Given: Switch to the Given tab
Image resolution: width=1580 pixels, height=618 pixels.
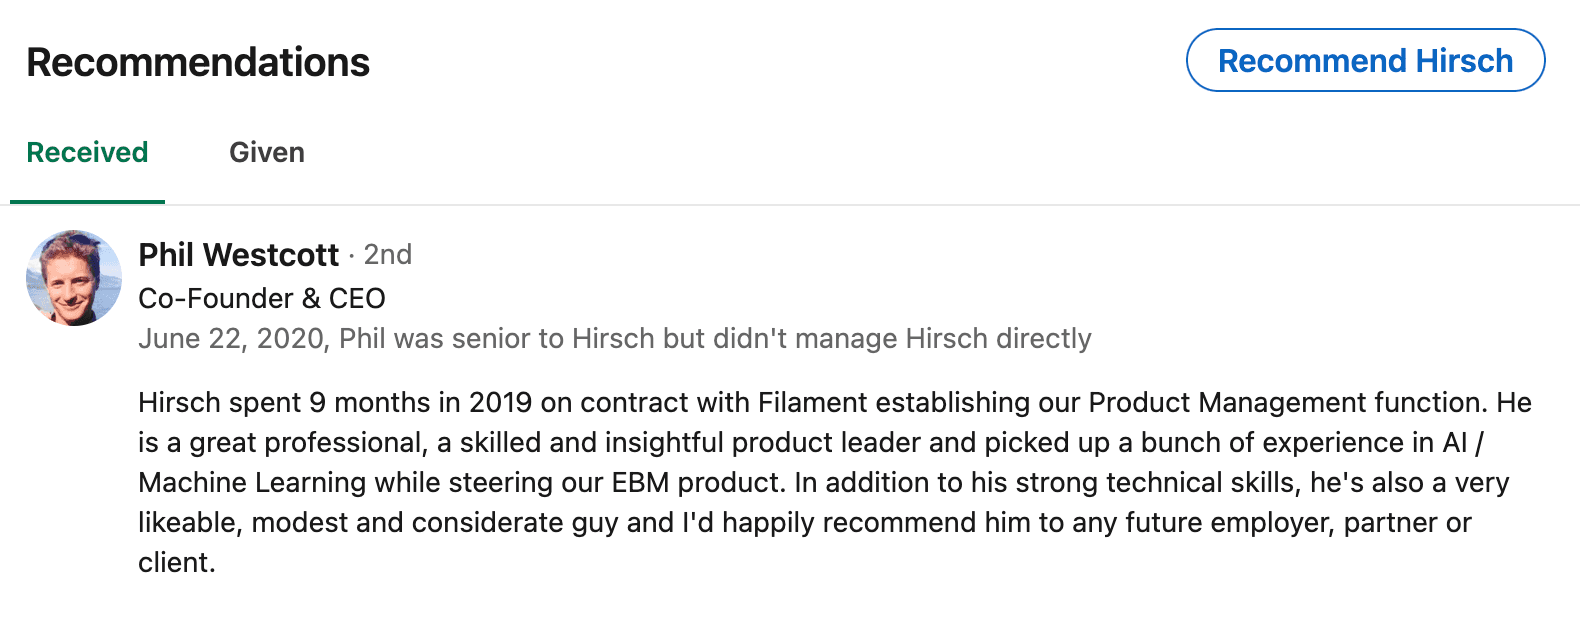Looking at the screenshot, I should tap(267, 152).
